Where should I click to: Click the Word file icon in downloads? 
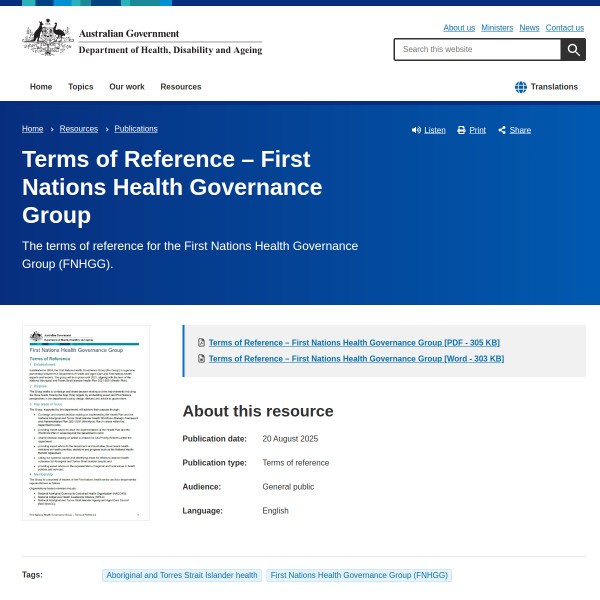tap(201, 358)
